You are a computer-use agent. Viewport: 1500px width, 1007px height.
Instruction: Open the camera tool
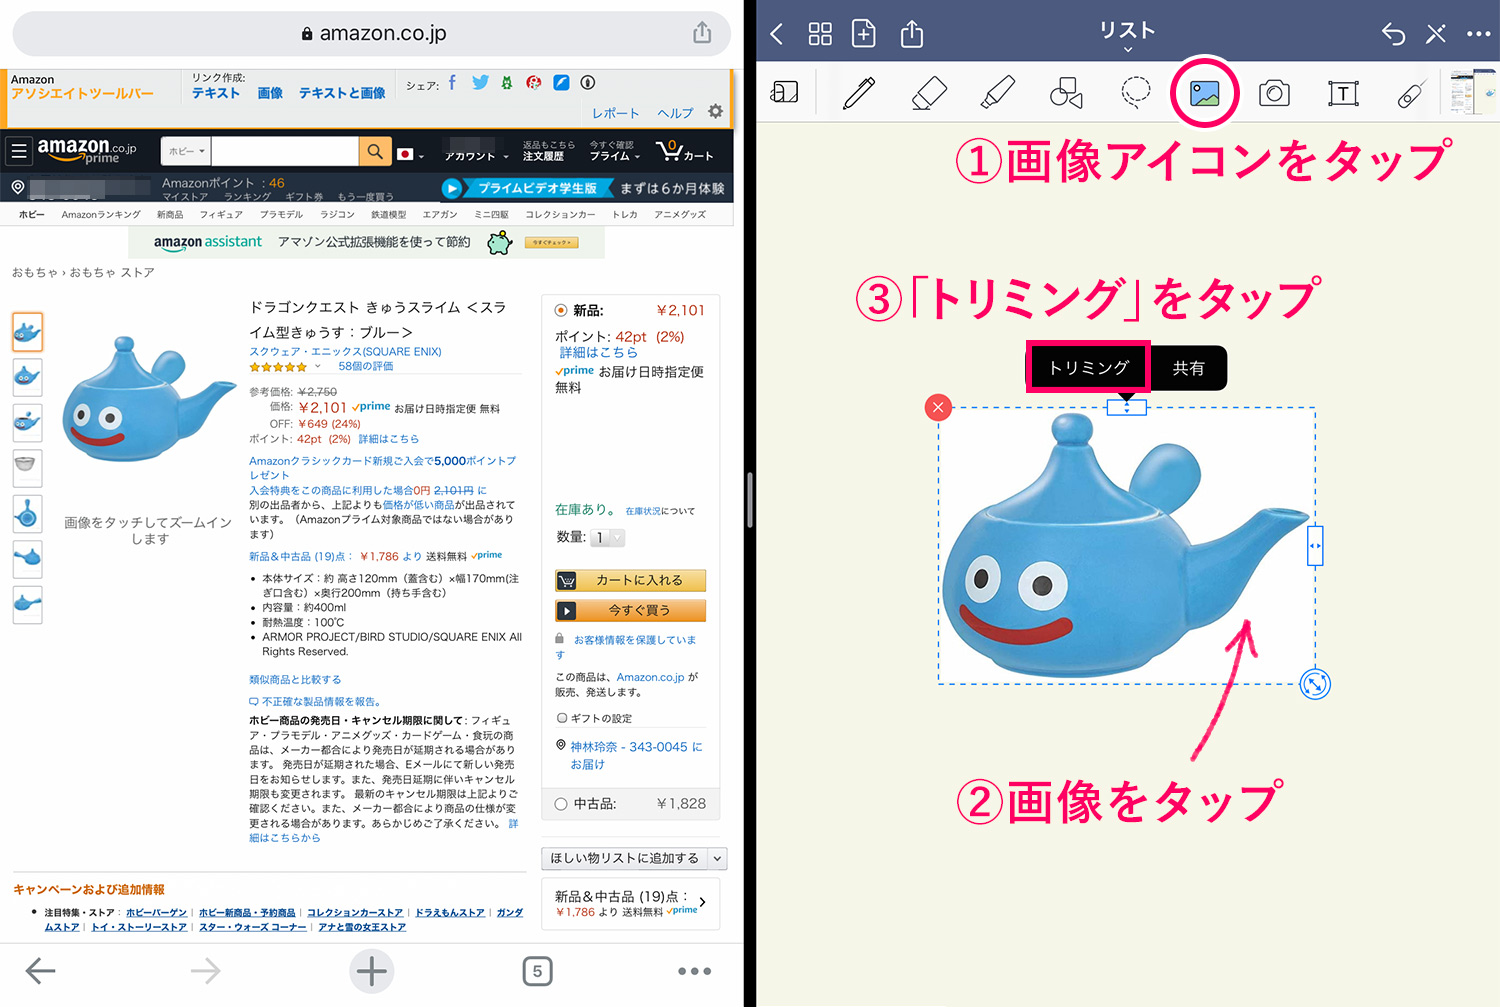click(x=1274, y=94)
